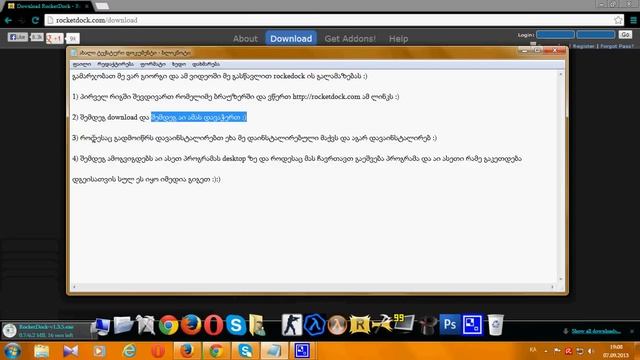Click the Forgot Pass? link
640x360 pixels.
tap(617, 46)
